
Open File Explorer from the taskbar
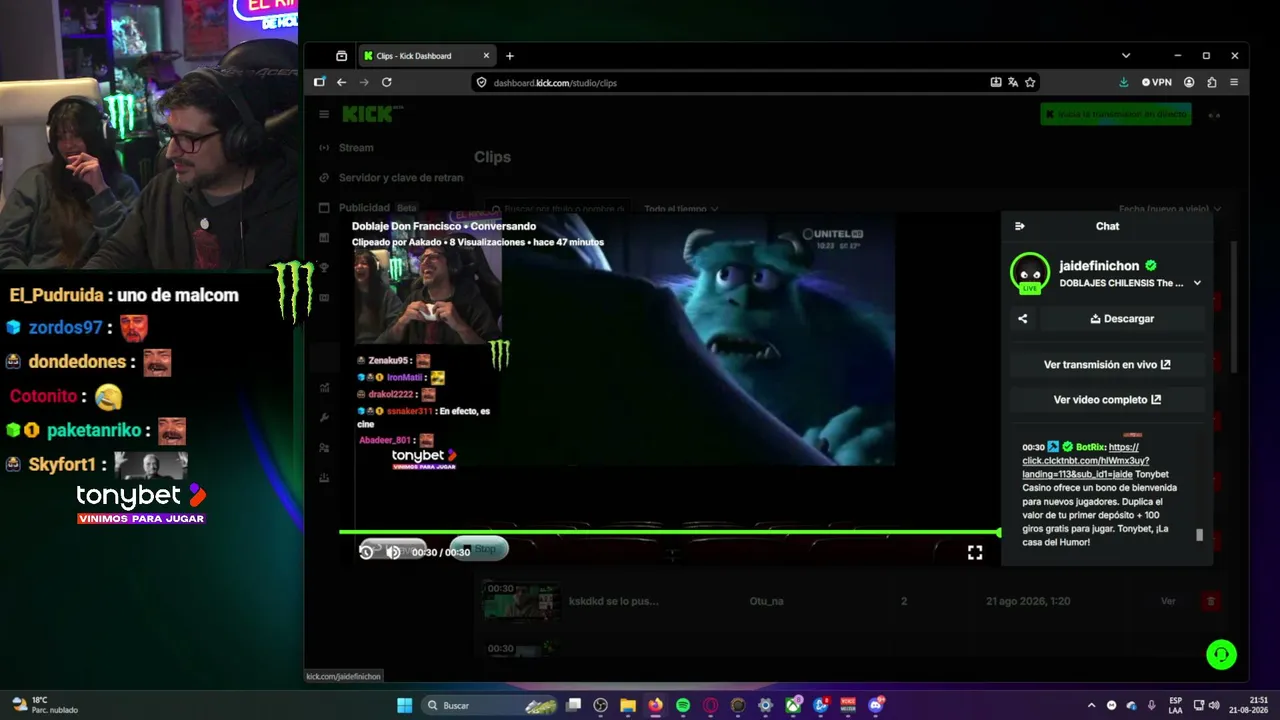pos(628,705)
